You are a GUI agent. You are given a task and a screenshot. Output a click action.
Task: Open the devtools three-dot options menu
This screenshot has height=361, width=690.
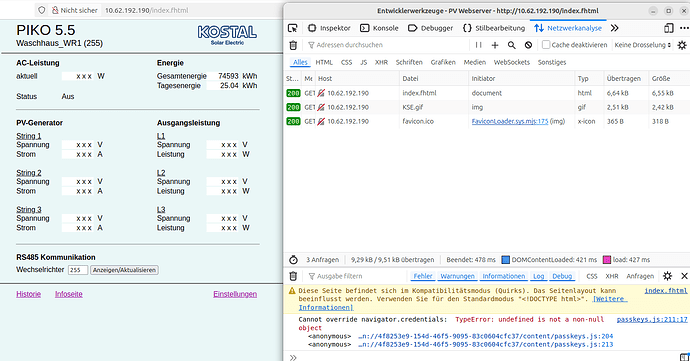tap(683, 28)
